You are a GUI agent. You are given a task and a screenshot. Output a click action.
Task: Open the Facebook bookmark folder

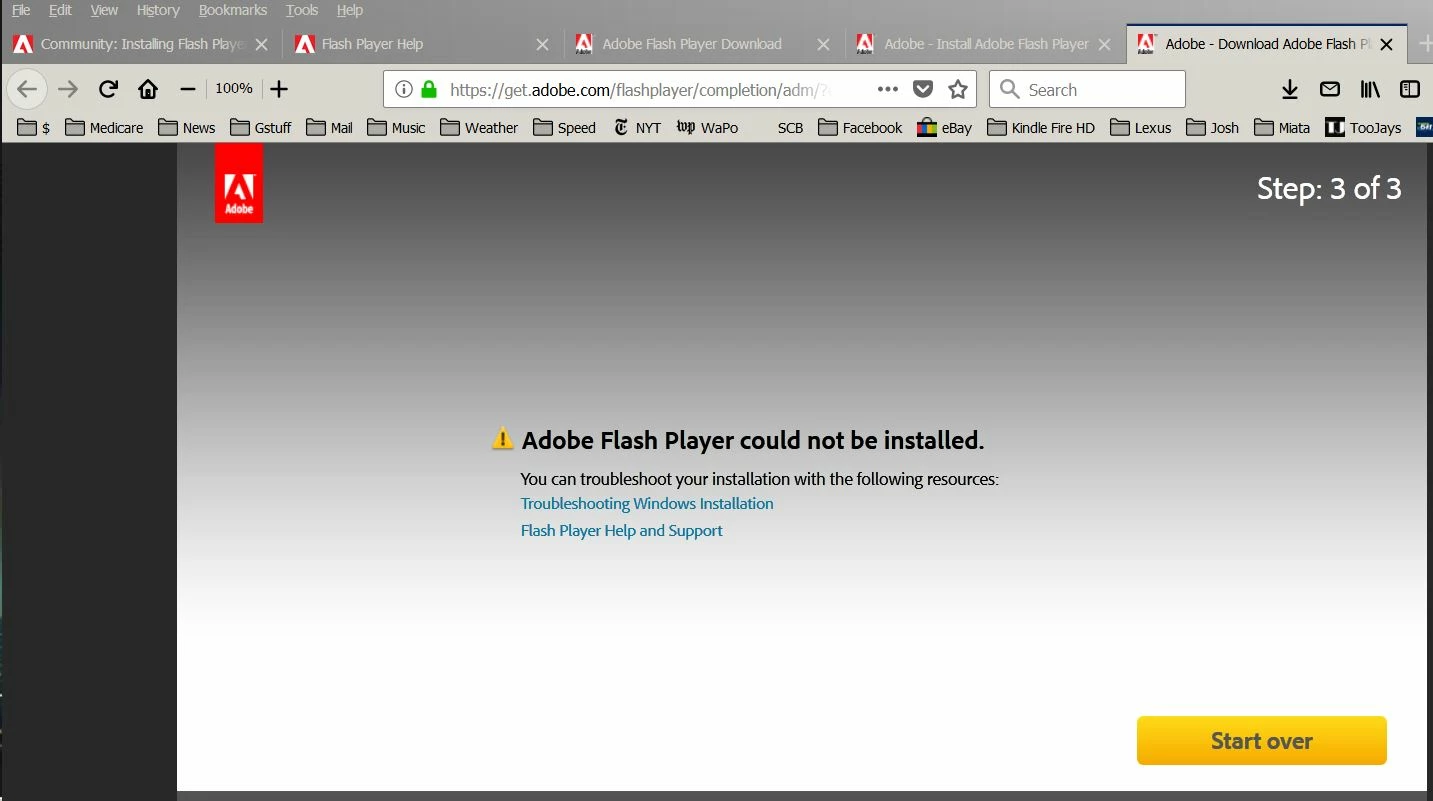click(x=860, y=127)
